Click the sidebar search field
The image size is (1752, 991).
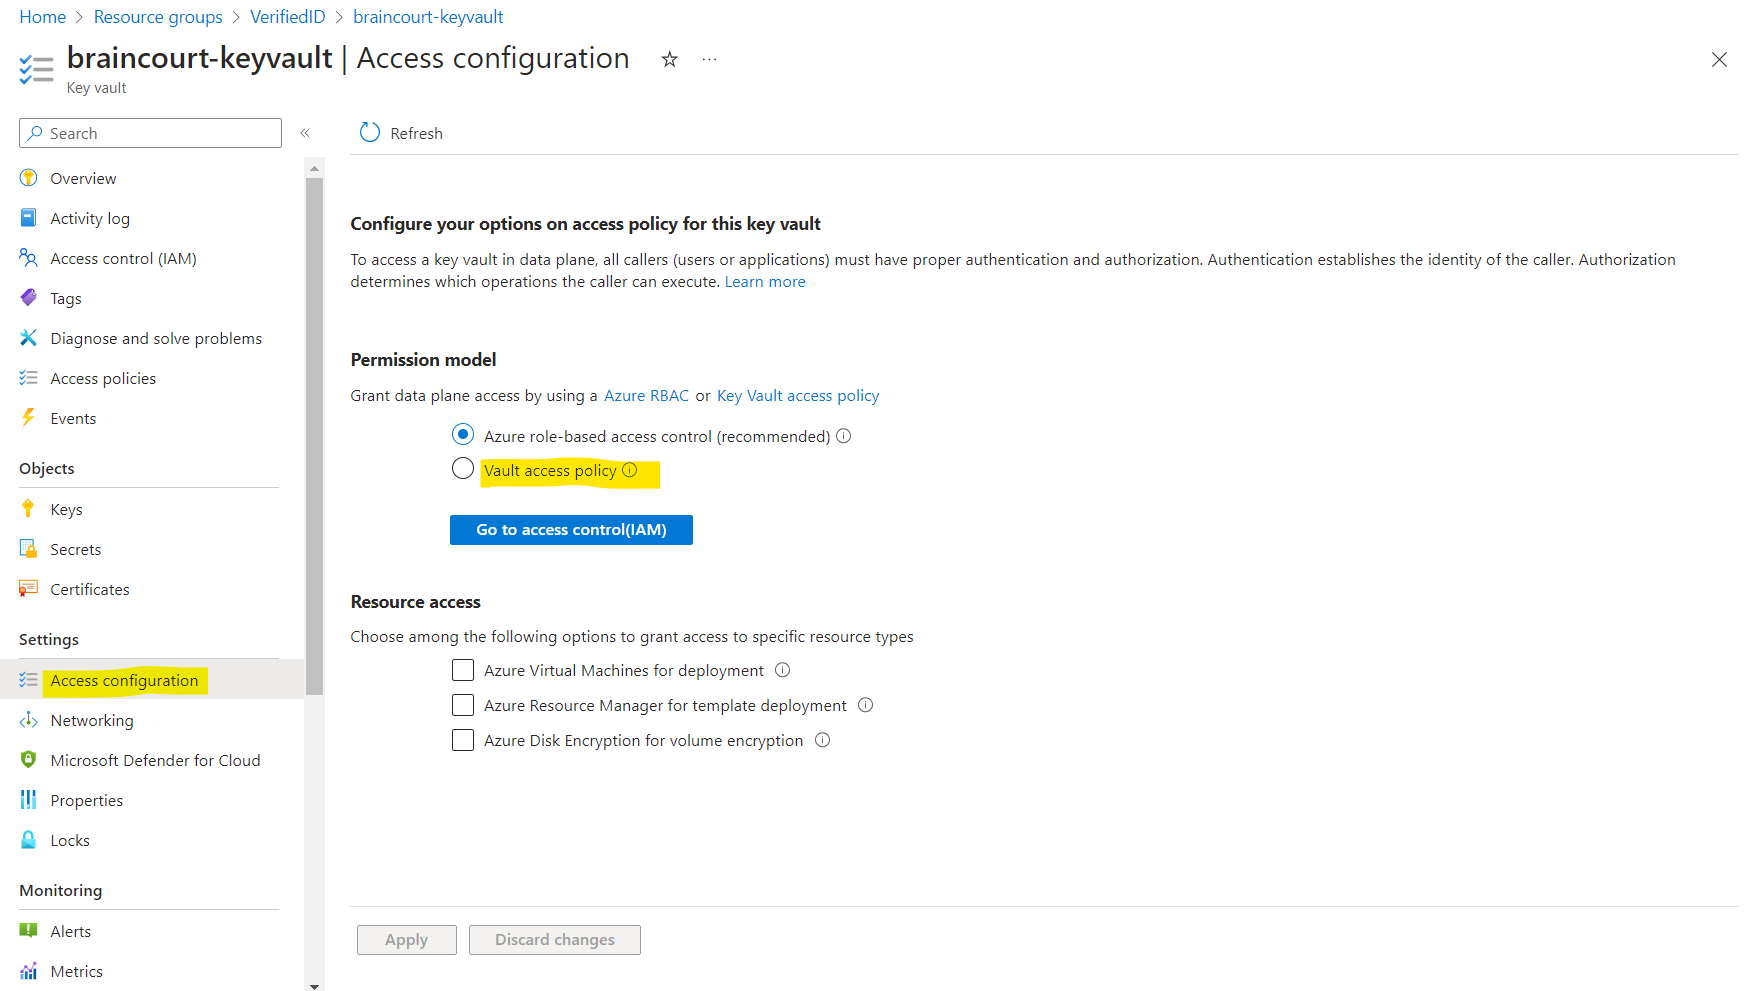pos(150,132)
